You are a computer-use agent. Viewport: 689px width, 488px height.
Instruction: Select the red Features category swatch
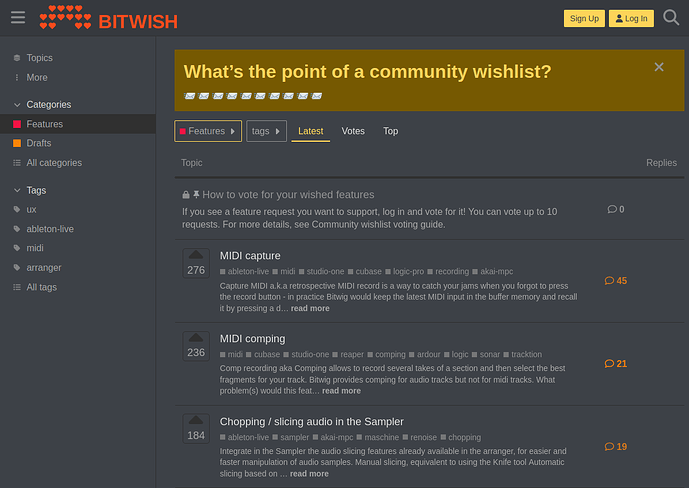pos(17,124)
